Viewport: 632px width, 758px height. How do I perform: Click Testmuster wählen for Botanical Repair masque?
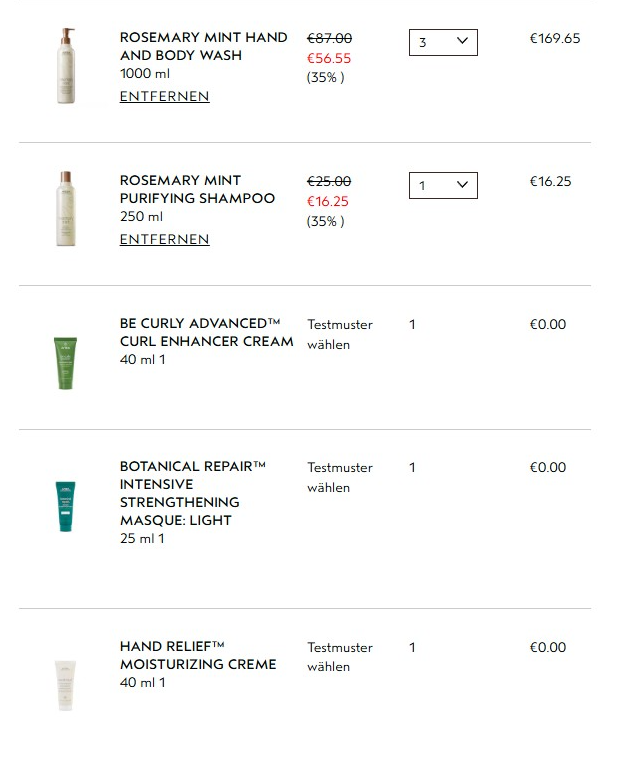point(339,478)
